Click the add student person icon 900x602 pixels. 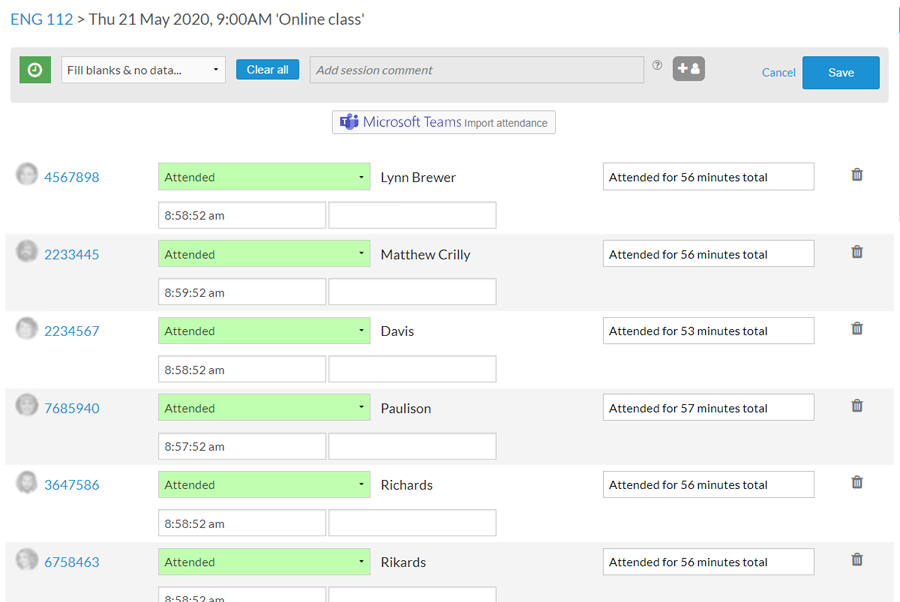click(x=688, y=69)
